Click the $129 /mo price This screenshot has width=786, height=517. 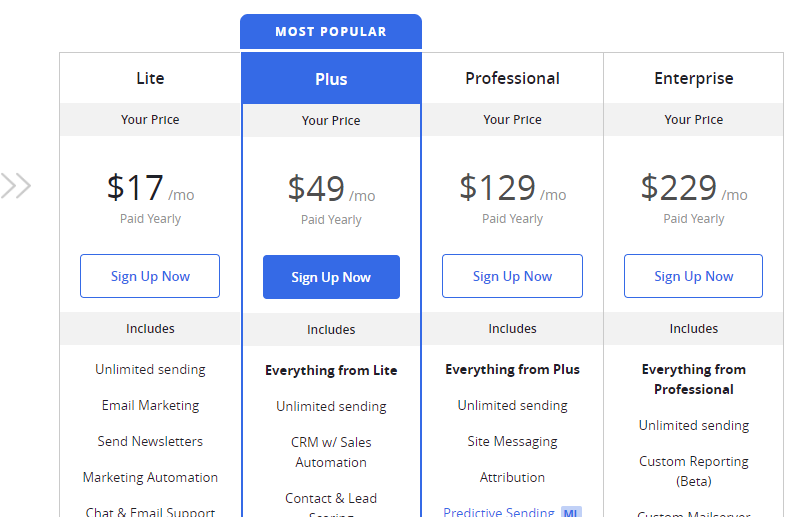[512, 188]
